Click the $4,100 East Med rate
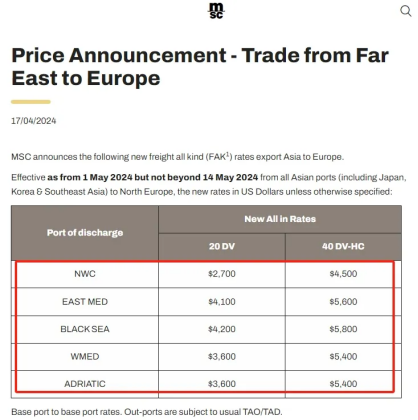 (x=222, y=302)
